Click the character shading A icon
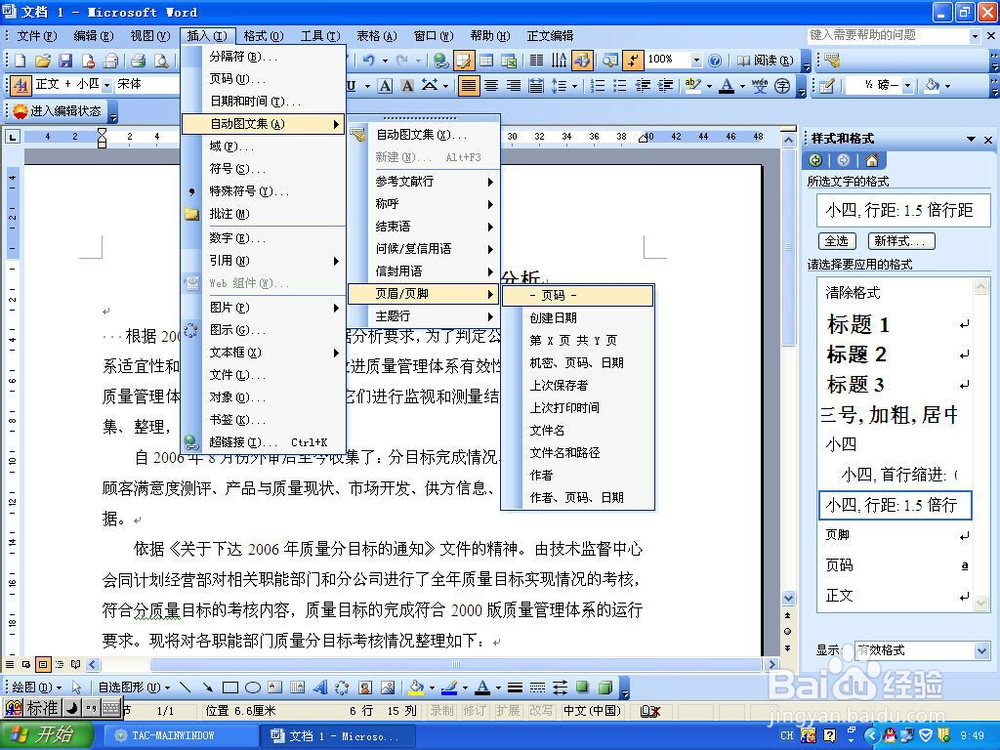 tap(407, 85)
